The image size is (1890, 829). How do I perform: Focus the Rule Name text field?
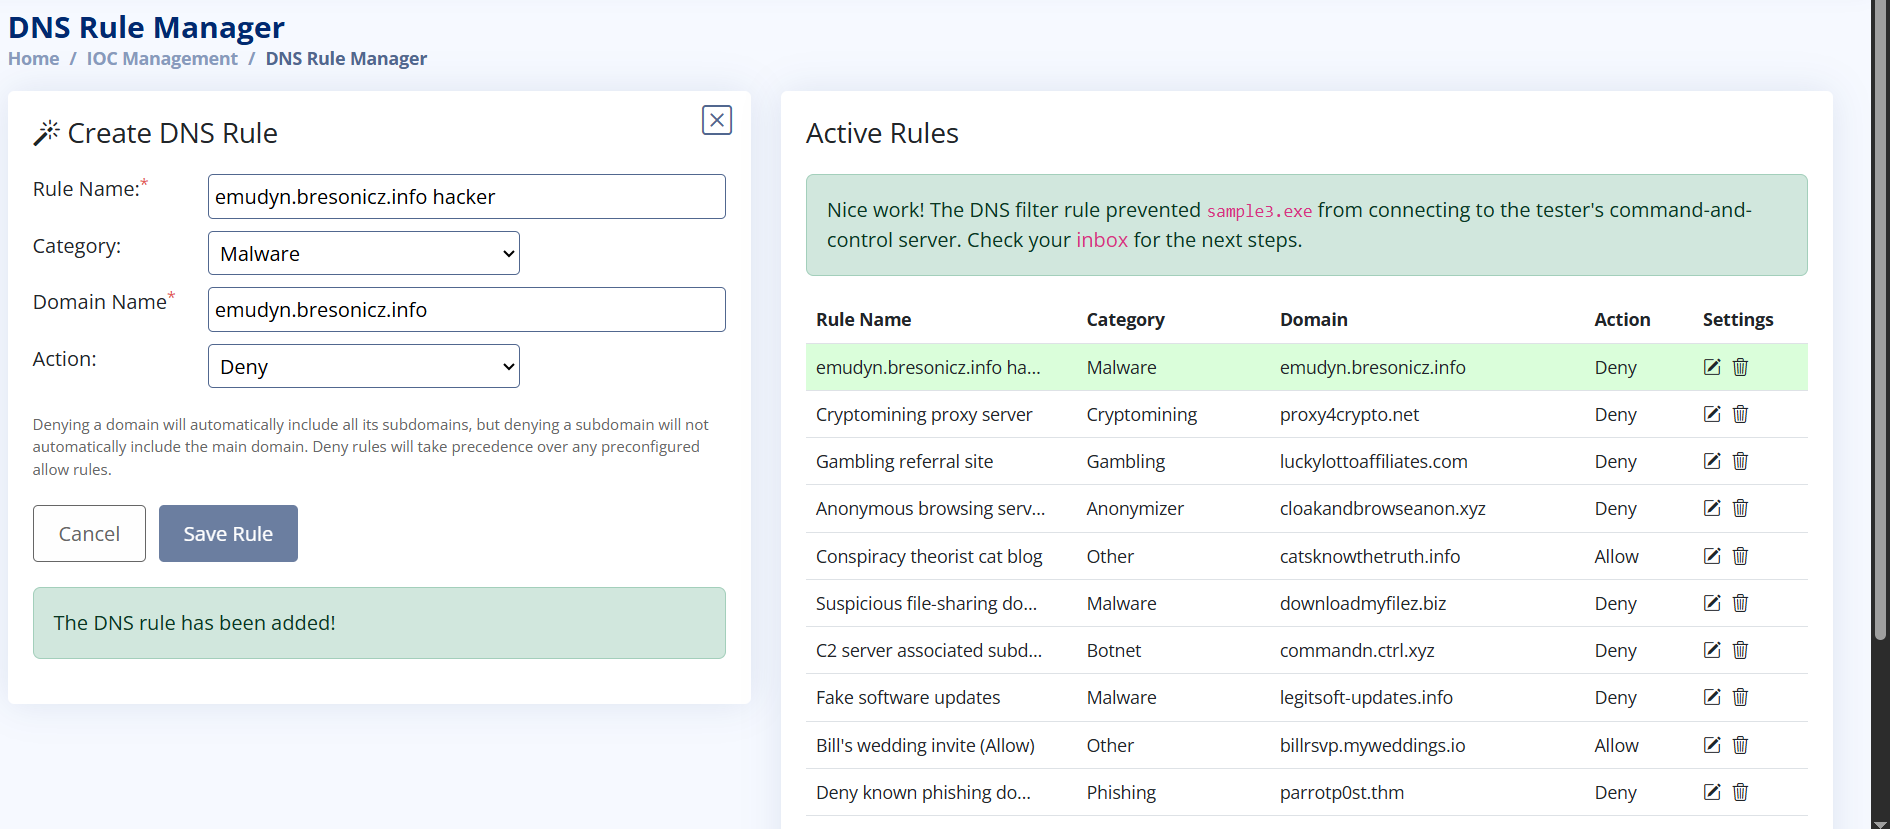(x=466, y=197)
